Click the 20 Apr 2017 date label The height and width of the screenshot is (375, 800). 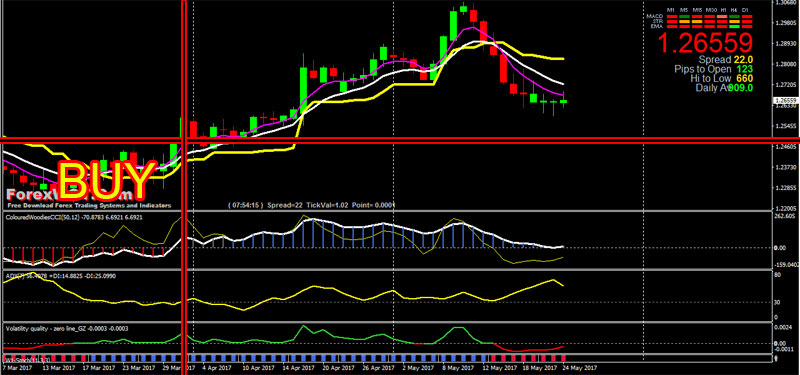[339, 367]
